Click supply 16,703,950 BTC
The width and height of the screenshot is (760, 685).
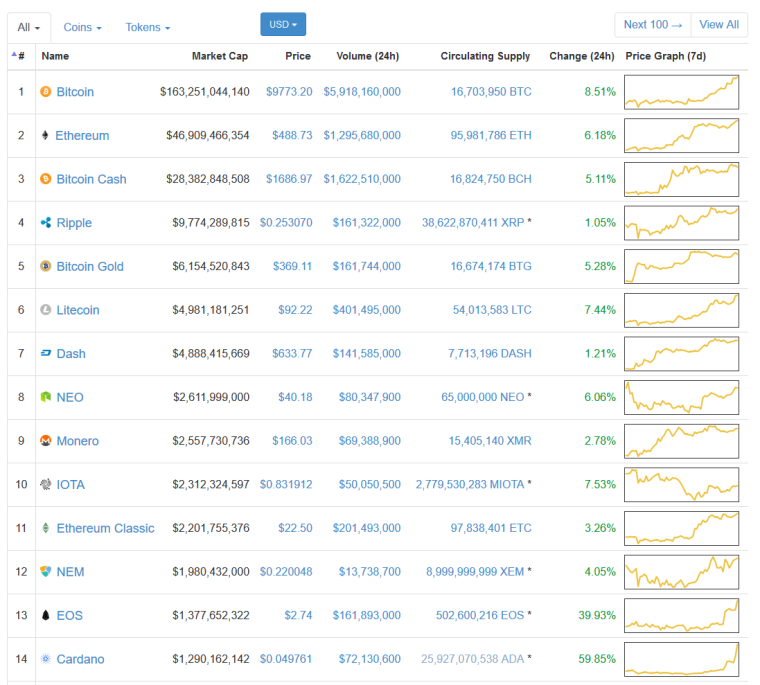[x=491, y=92]
